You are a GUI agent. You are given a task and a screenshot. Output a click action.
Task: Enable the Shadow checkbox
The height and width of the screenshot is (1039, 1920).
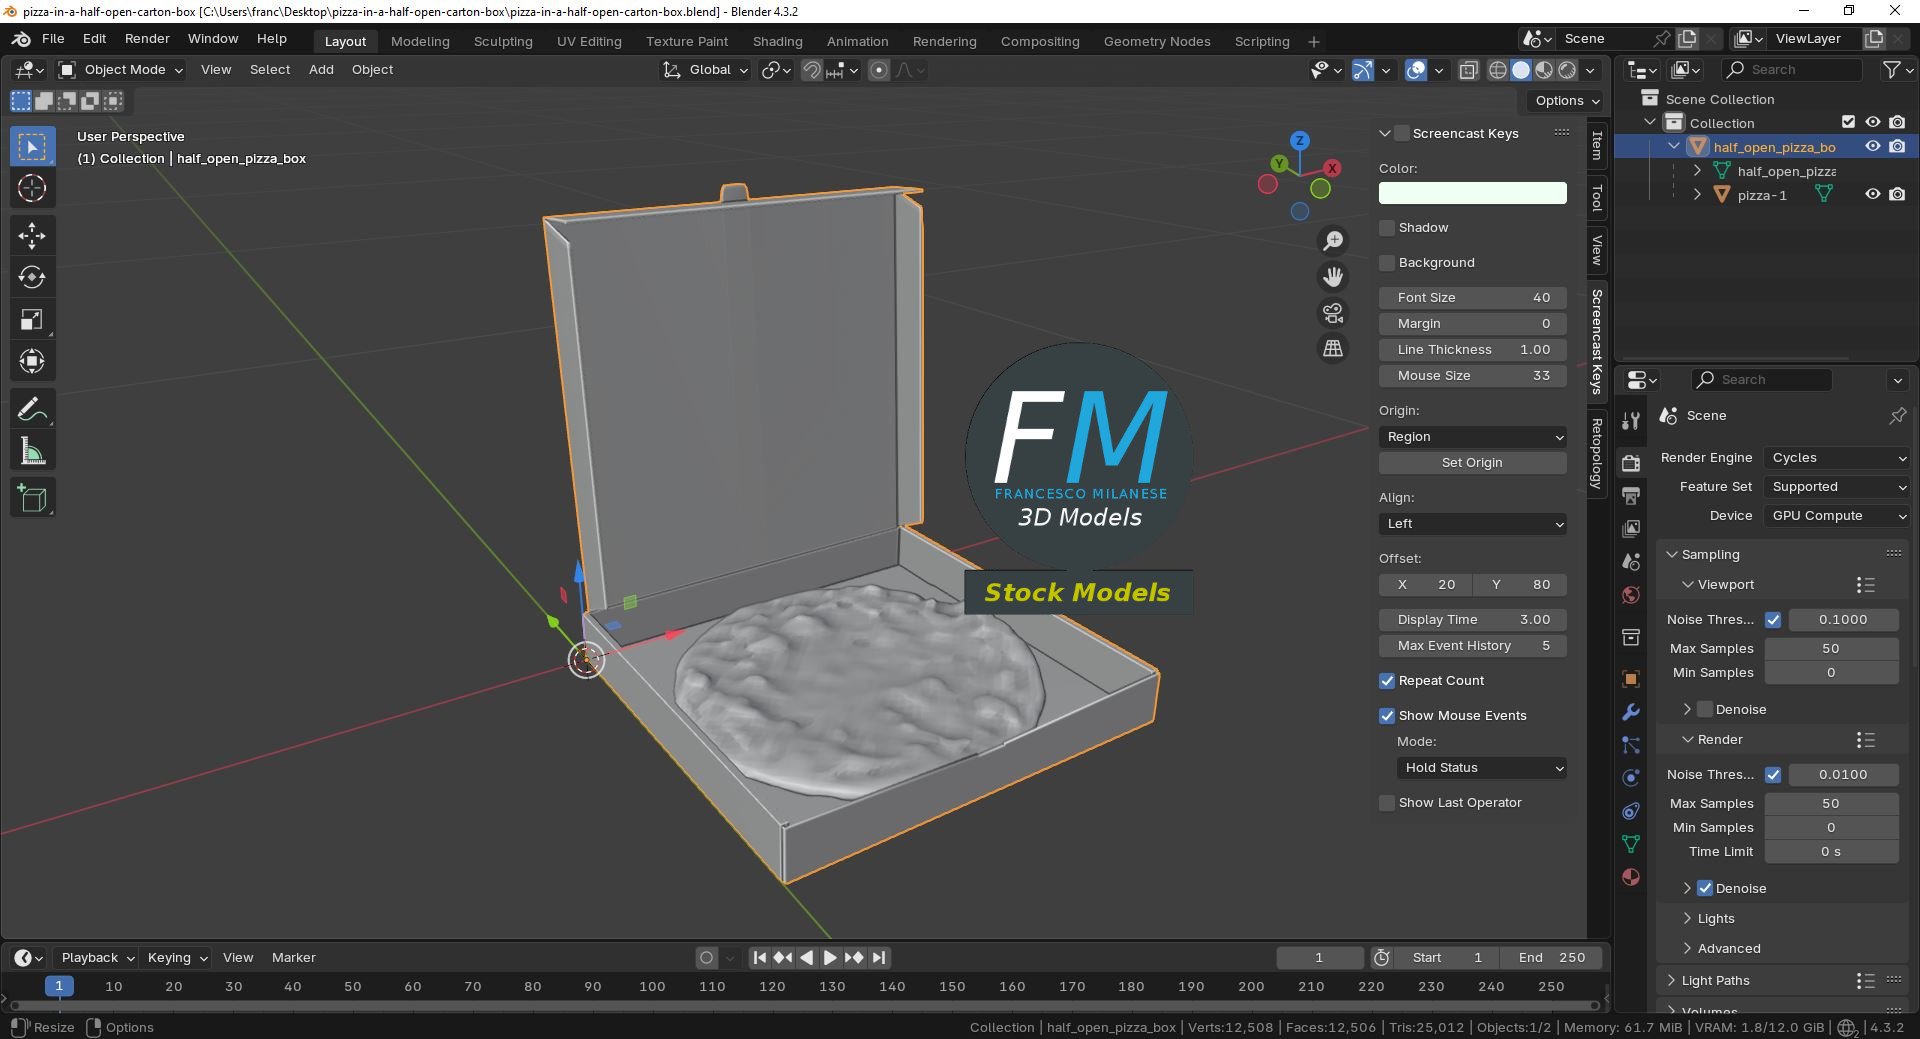pos(1387,228)
